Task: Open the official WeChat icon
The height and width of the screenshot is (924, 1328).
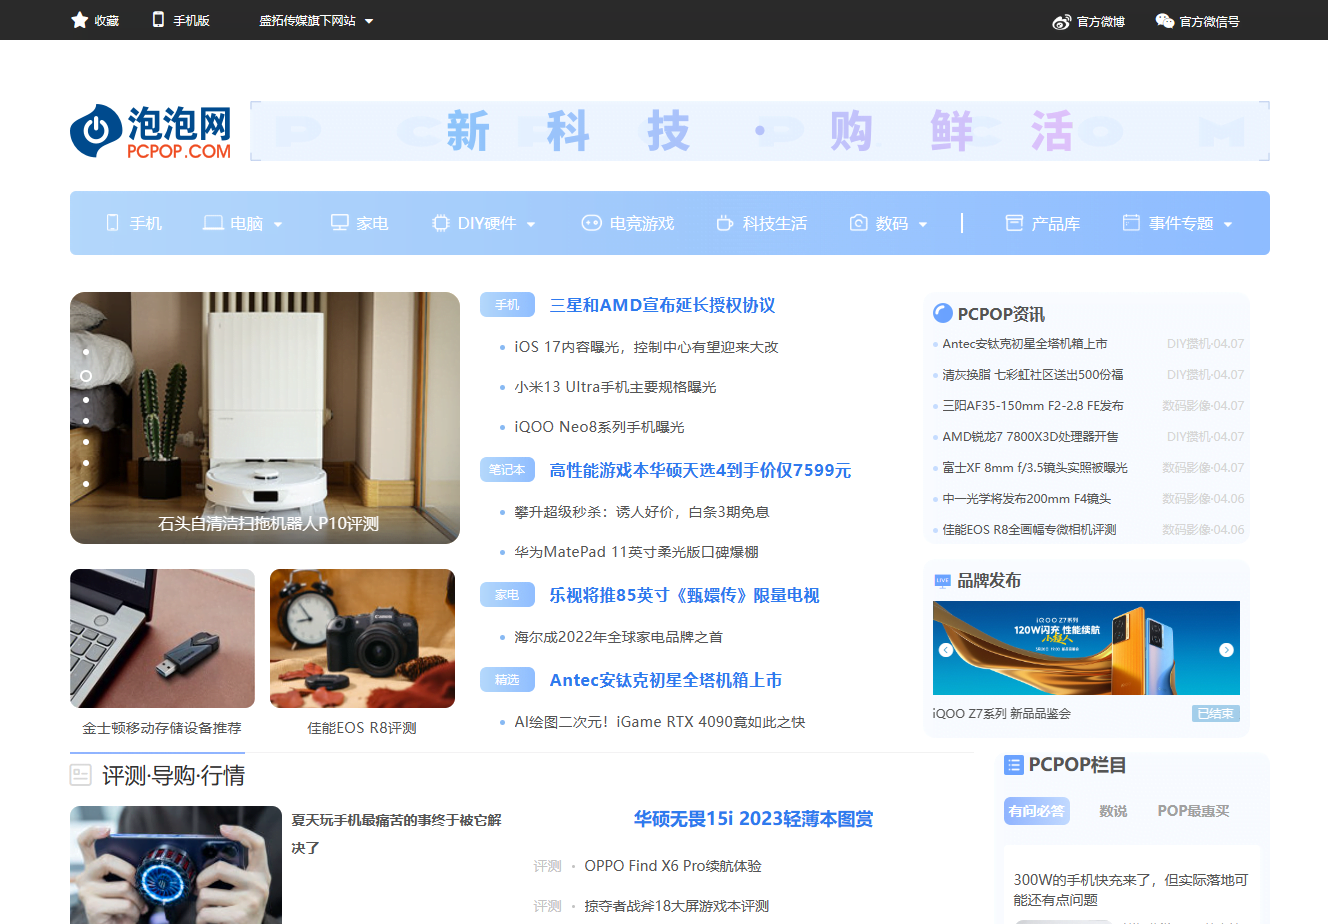Action: (1165, 20)
